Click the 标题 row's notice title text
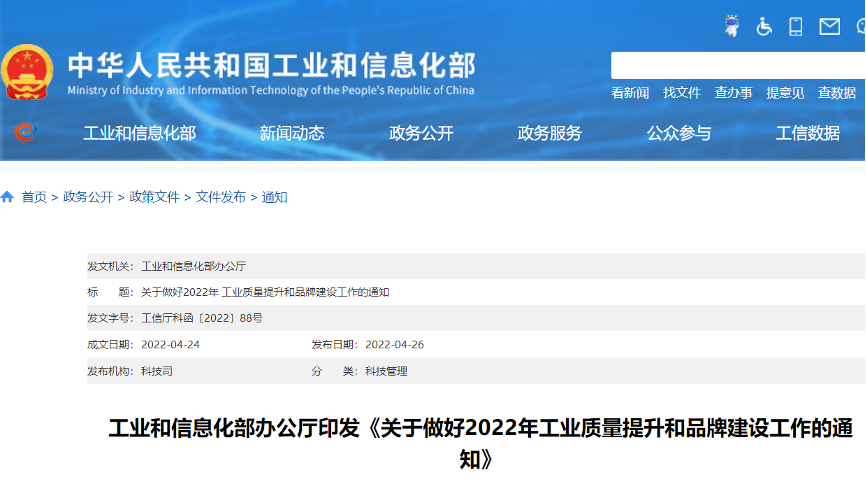This screenshot has width=866, height=499. (x=265, y=292)
